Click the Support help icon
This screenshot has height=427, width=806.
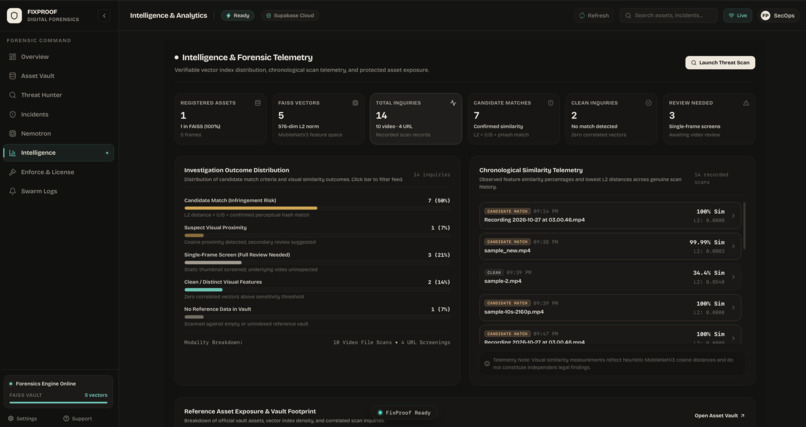[x=66, y=418]
